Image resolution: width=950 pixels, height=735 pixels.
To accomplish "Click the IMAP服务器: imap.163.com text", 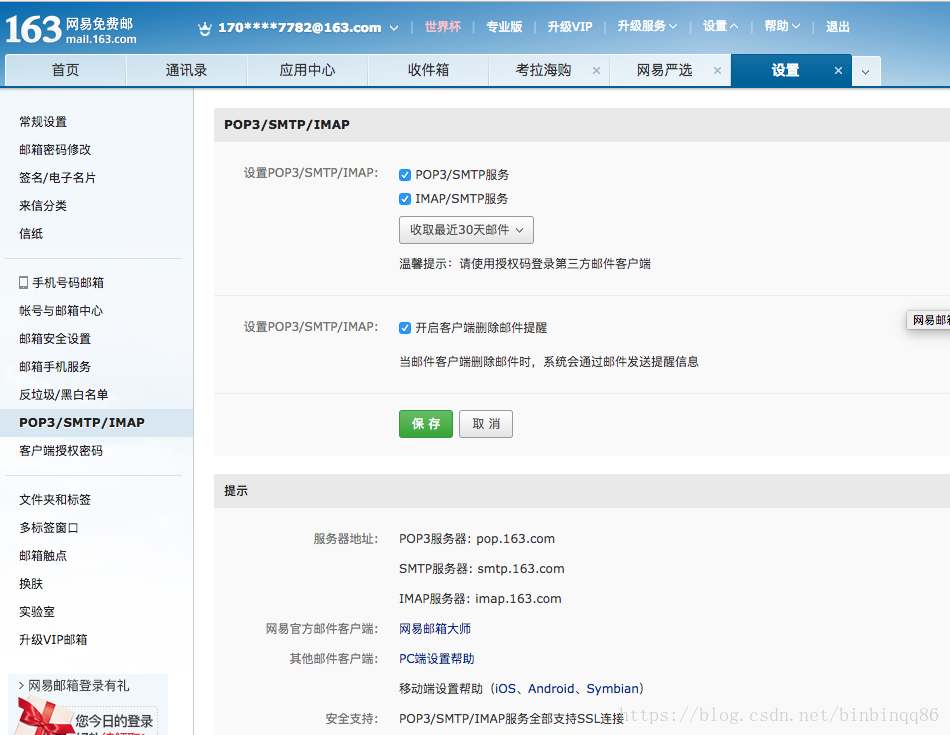I will click(x=480, y=599).
